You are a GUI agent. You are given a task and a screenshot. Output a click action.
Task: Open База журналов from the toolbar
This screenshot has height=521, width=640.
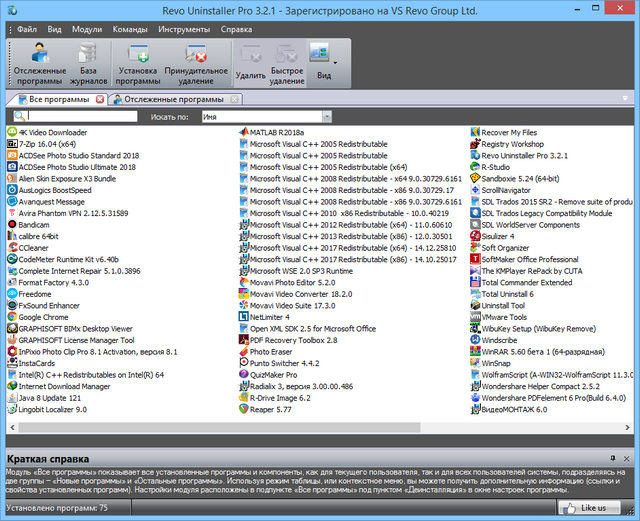(88, 64)
